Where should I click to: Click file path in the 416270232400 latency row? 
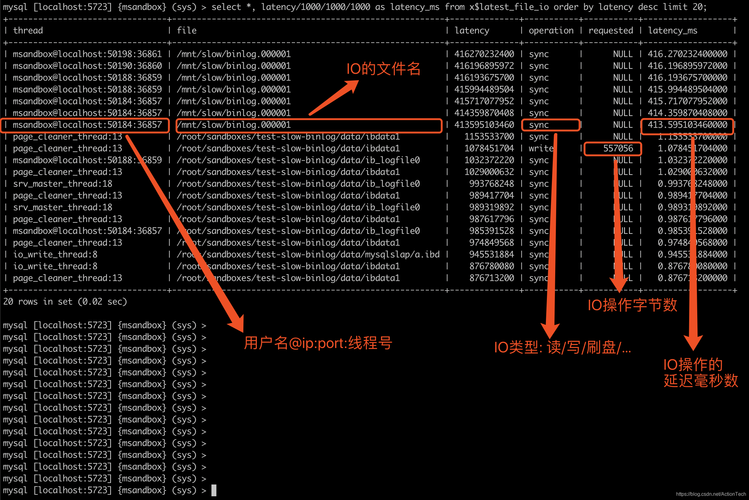coord(234,54)
